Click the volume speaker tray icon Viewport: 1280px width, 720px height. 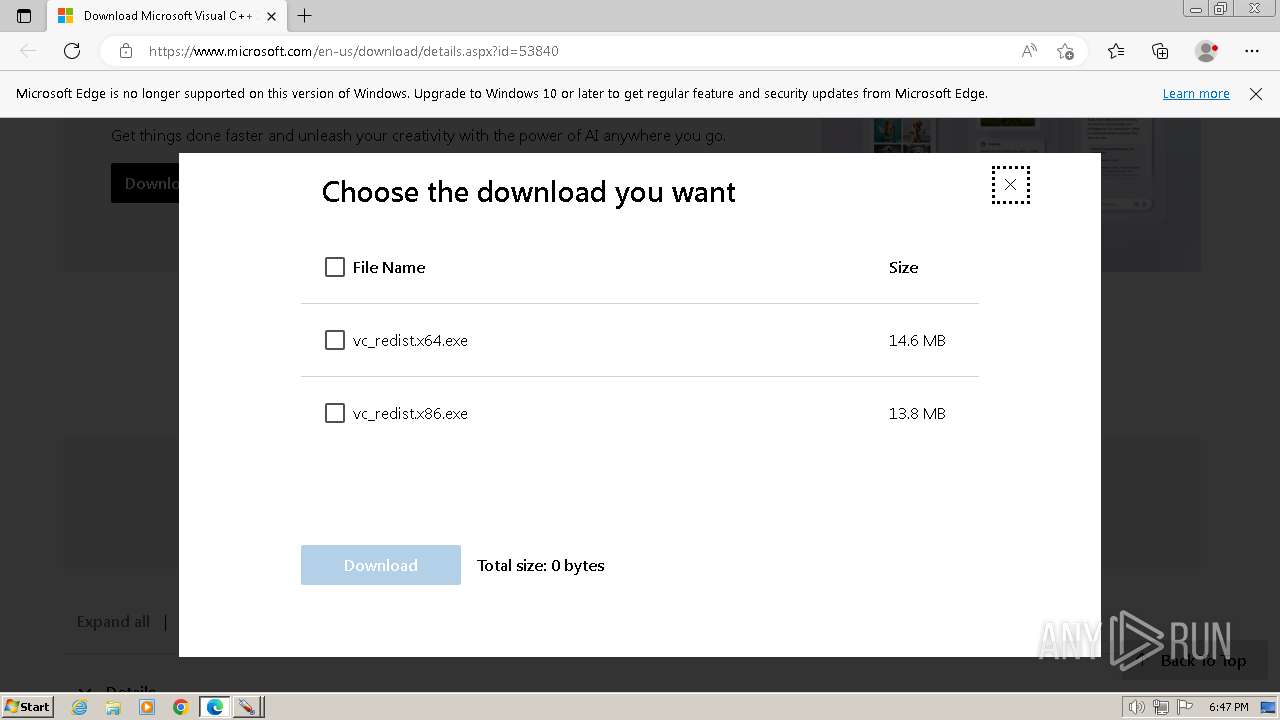click(1136, 707)
